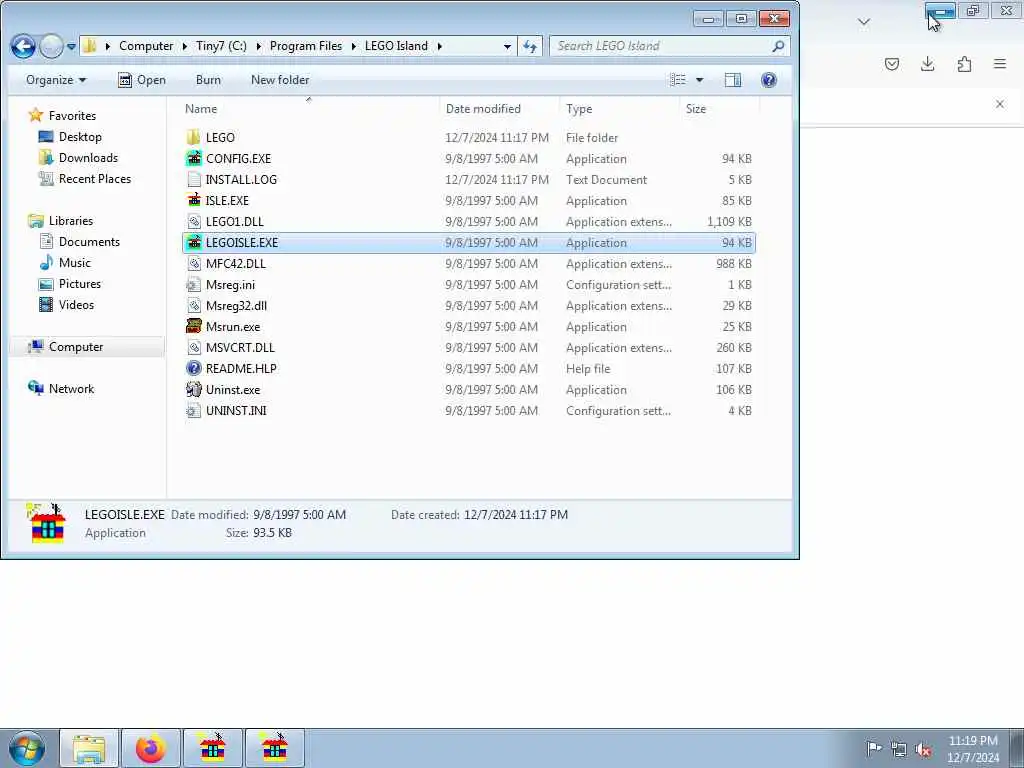1024x768 pixels.
Task: Open Downloads in the Favorites list
Action: click(88, 157)
